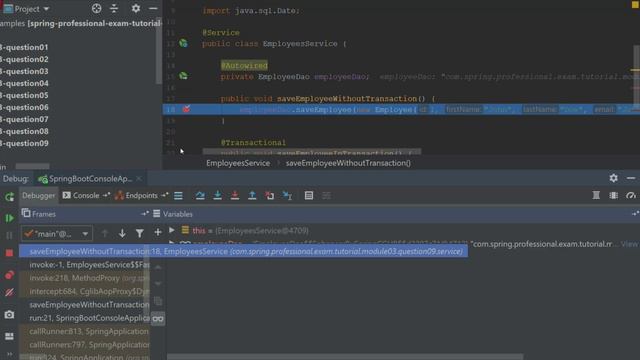
Task: Open Debug panel settings gear
Action: pos(613,178)
